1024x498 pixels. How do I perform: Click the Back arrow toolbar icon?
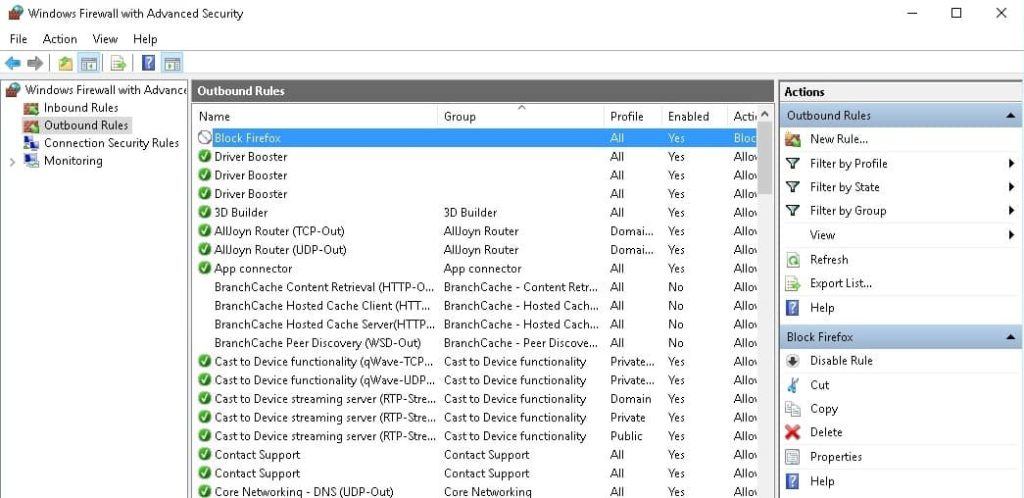coord(12,63)
